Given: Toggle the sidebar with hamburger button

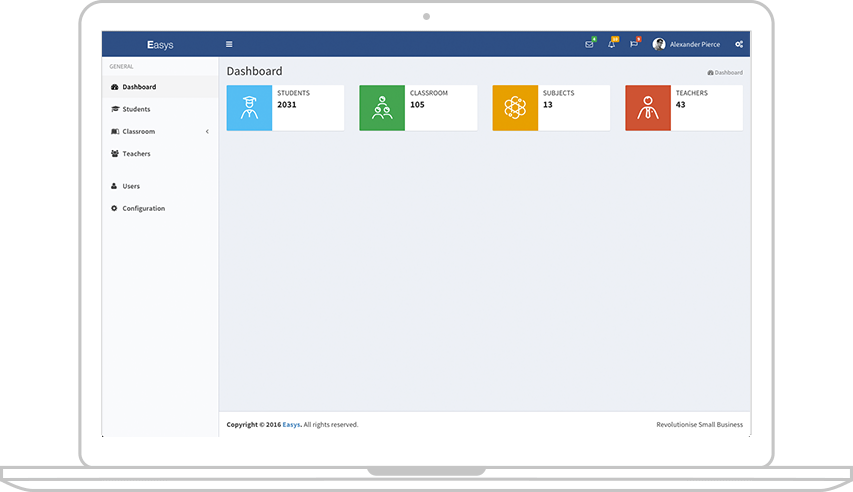Looking at the screenshot, I should coord(229,44).
